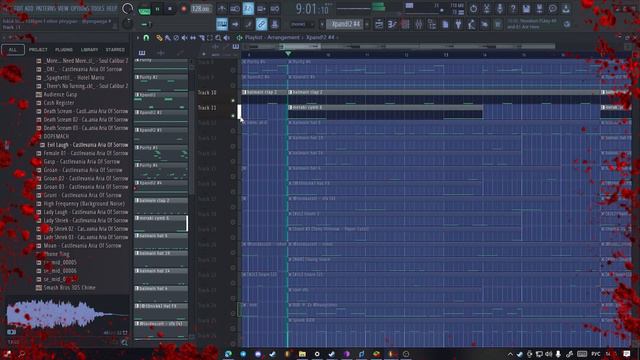Open the Windows notification center icon
The width and height of the screenshot is (640, 360).
tap(627, 353)
